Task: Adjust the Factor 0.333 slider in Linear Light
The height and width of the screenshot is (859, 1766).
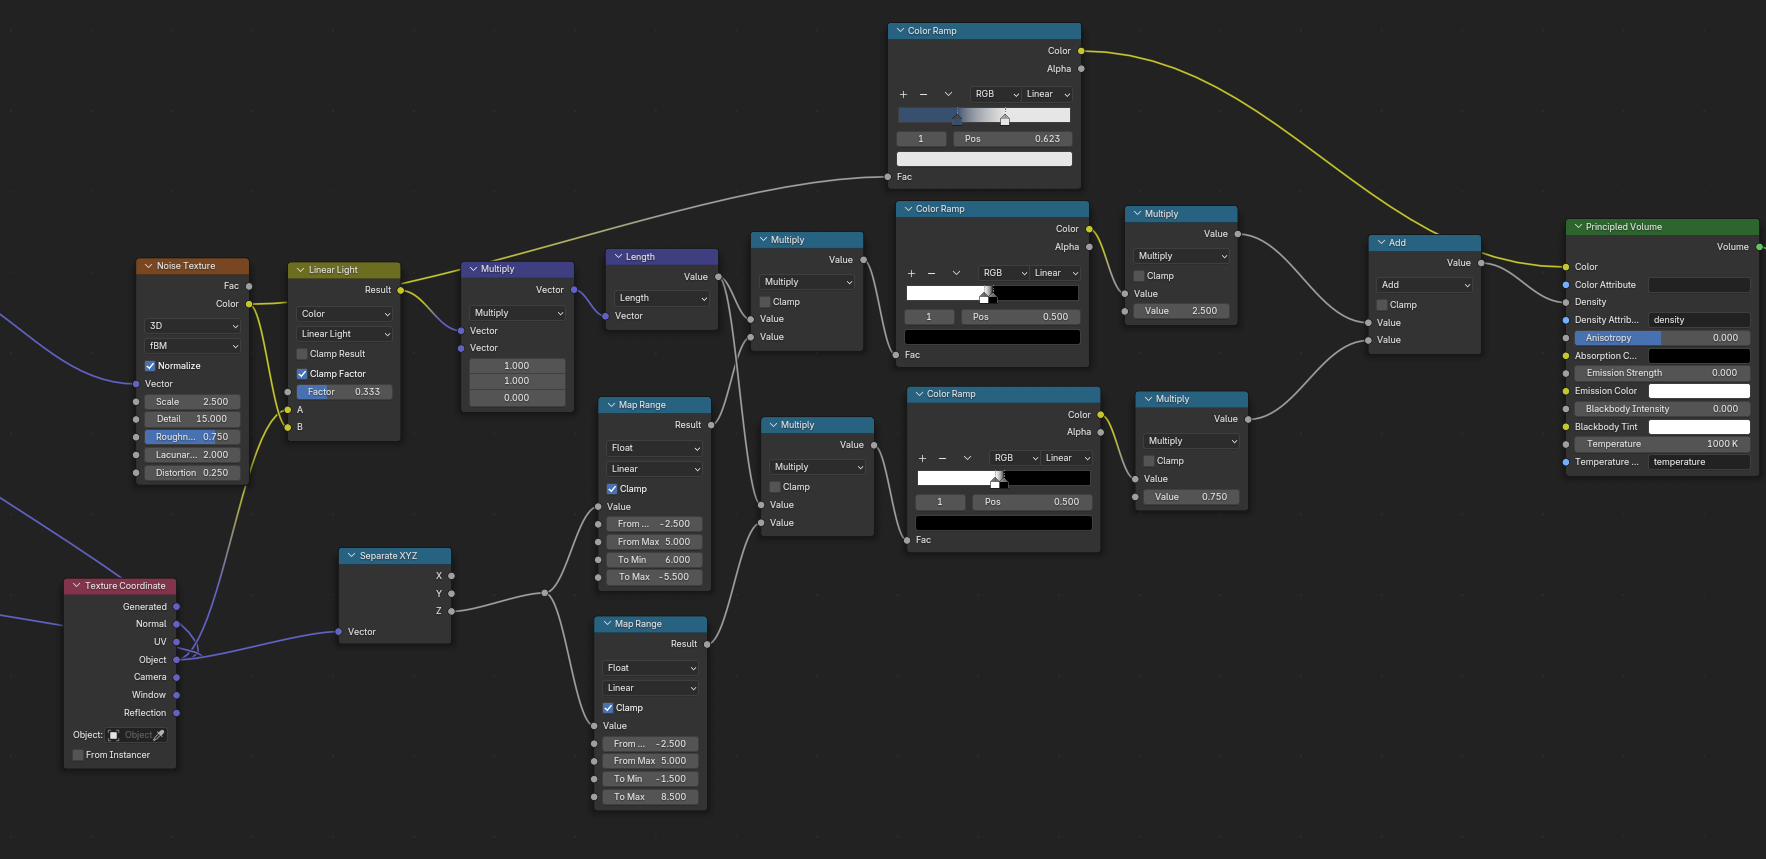Action: tap(345, 392)
